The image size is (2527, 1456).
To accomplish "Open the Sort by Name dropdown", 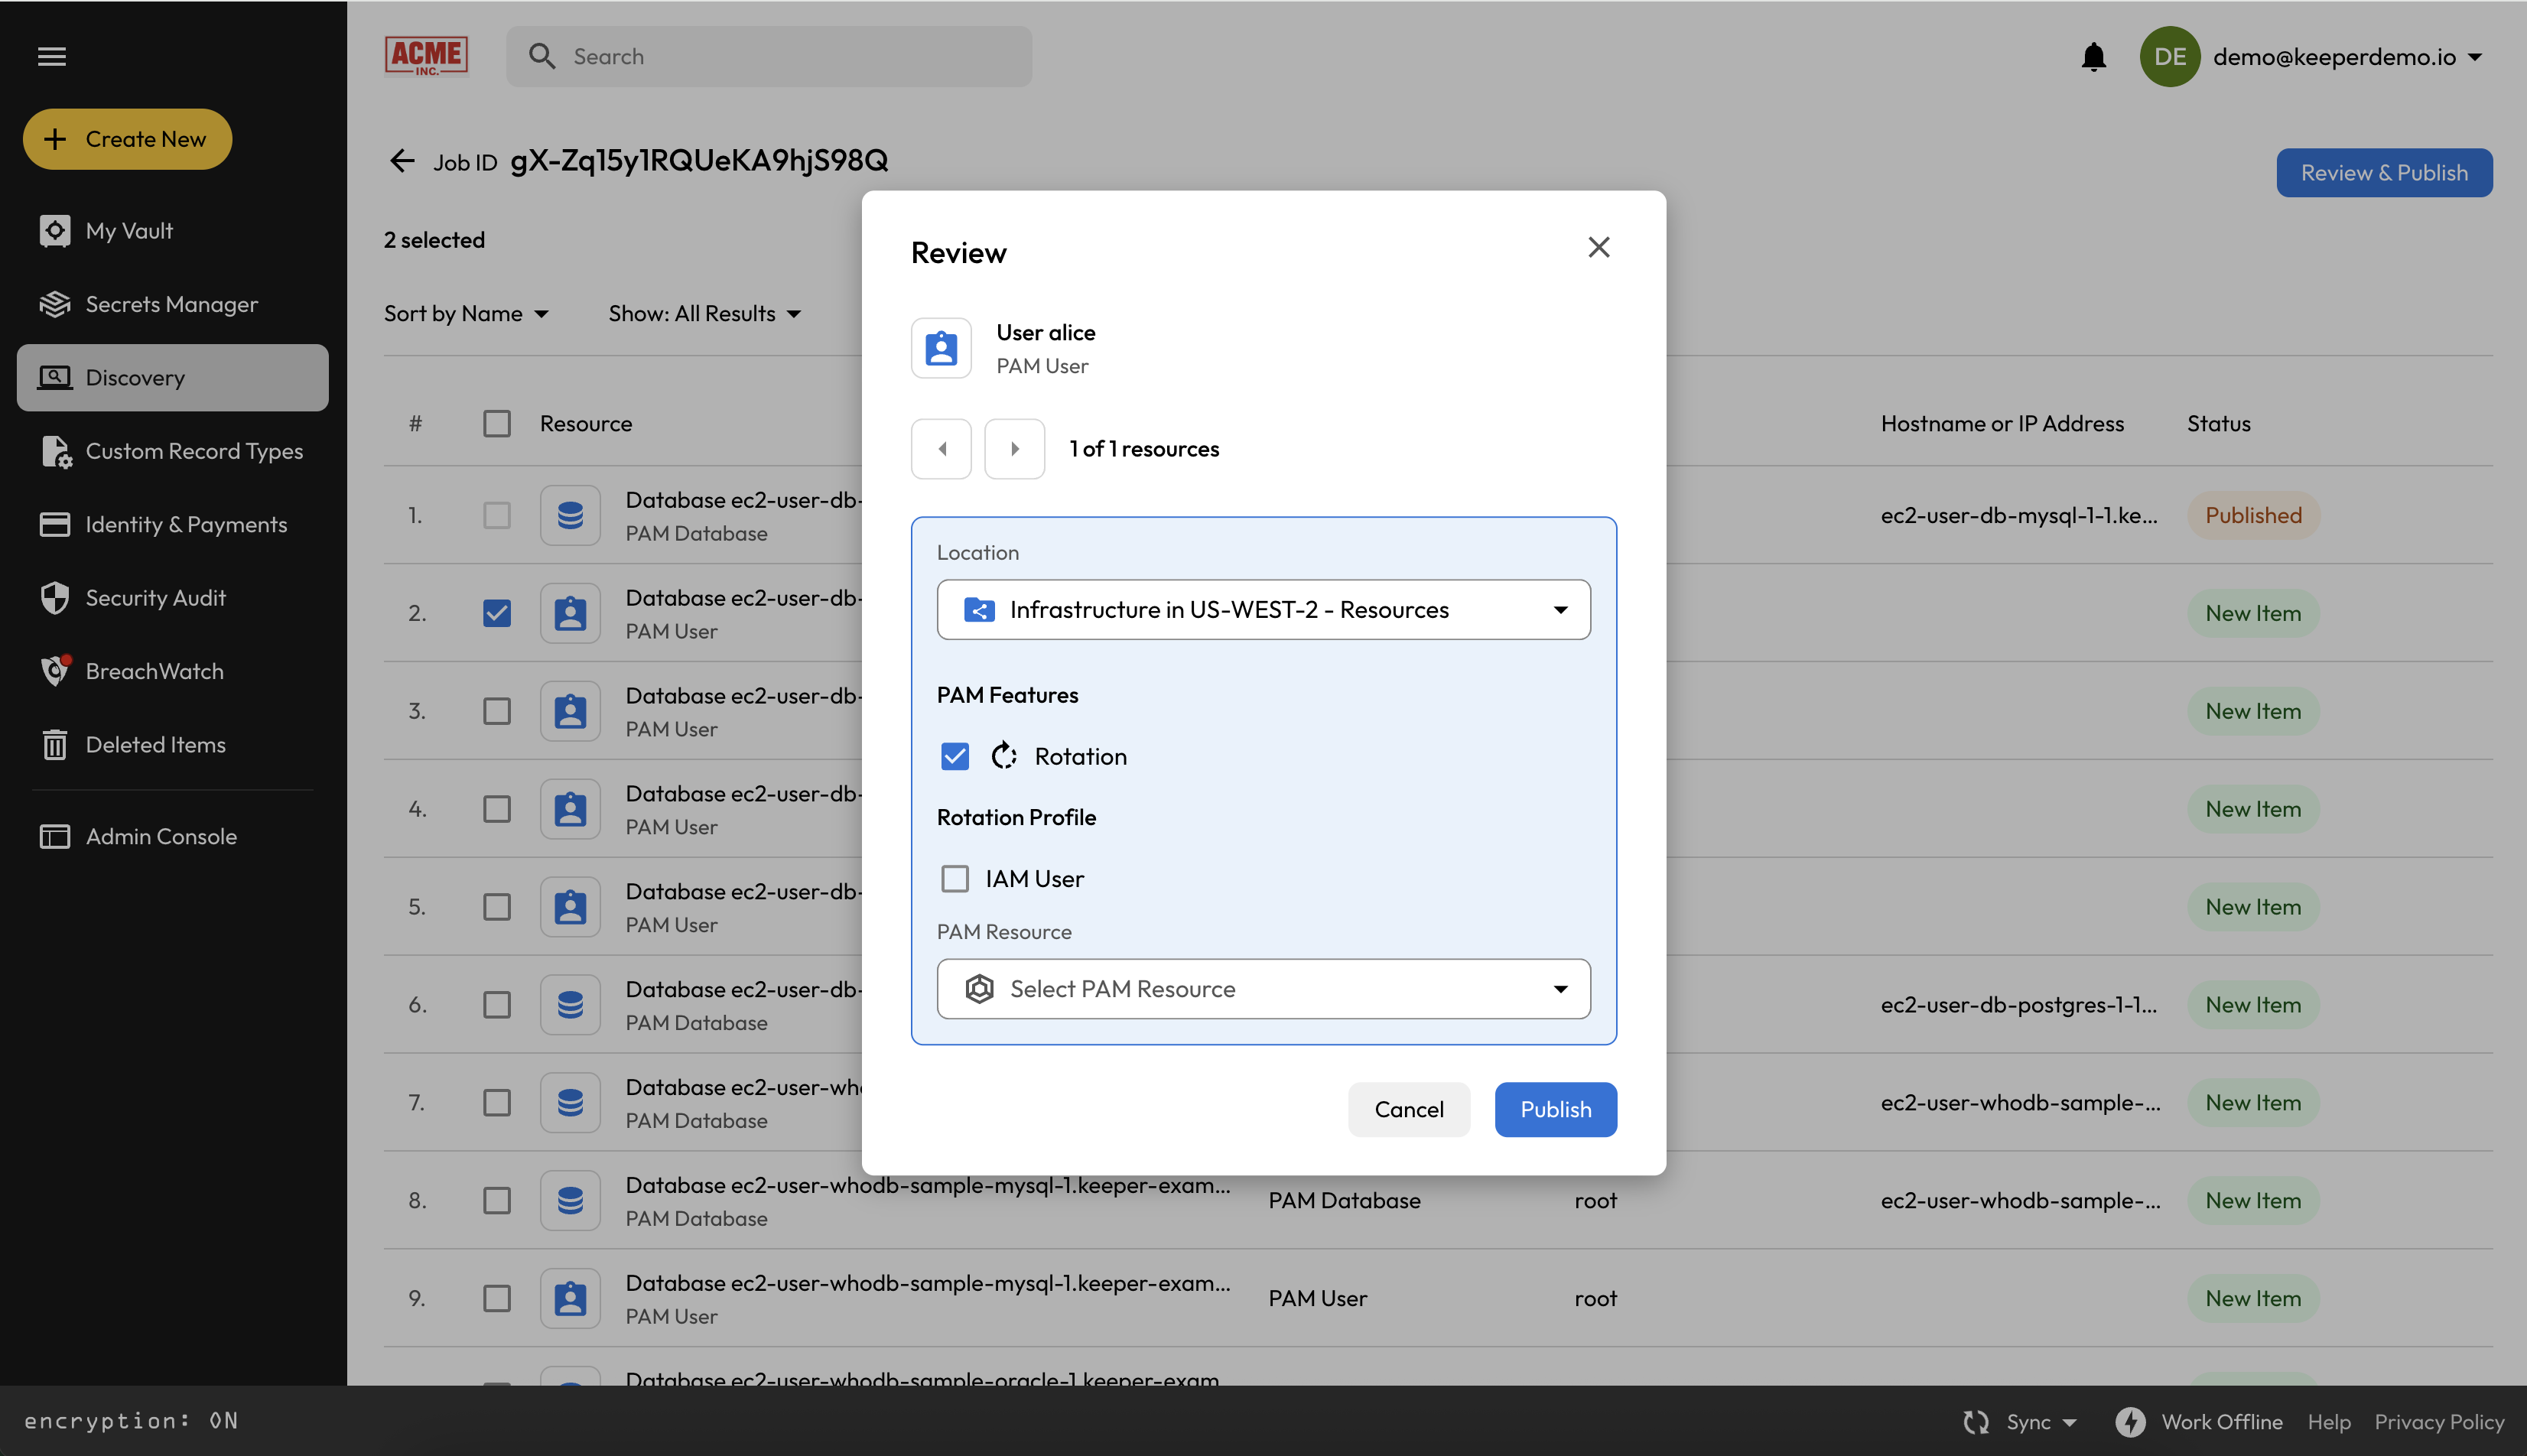I will (466, 314).
